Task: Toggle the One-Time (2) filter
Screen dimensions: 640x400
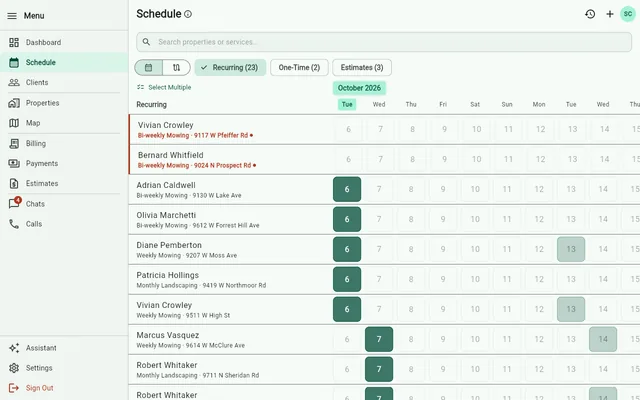Action: click(x=299, y=67)
